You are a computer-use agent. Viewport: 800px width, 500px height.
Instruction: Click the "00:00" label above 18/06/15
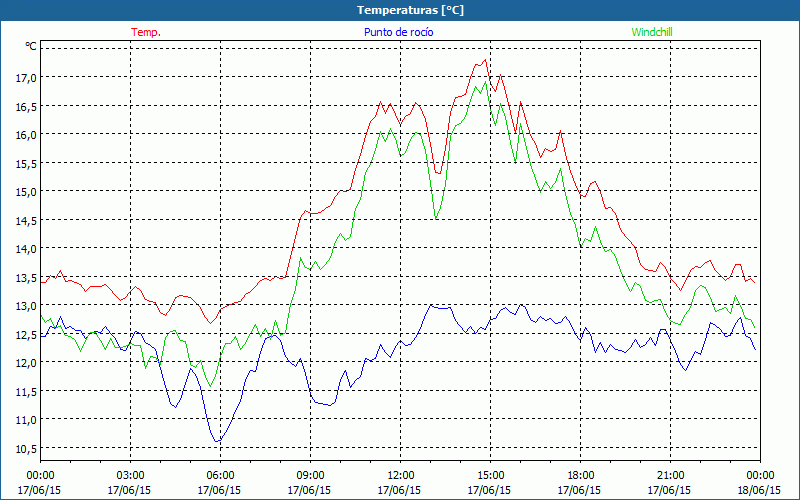pyautogui.click(x=760, y=476)
